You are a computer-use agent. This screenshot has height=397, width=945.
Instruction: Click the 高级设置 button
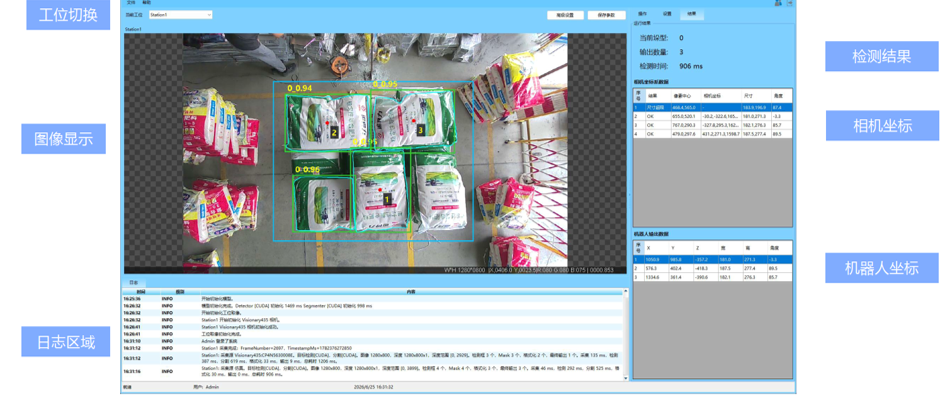[565, 15]
